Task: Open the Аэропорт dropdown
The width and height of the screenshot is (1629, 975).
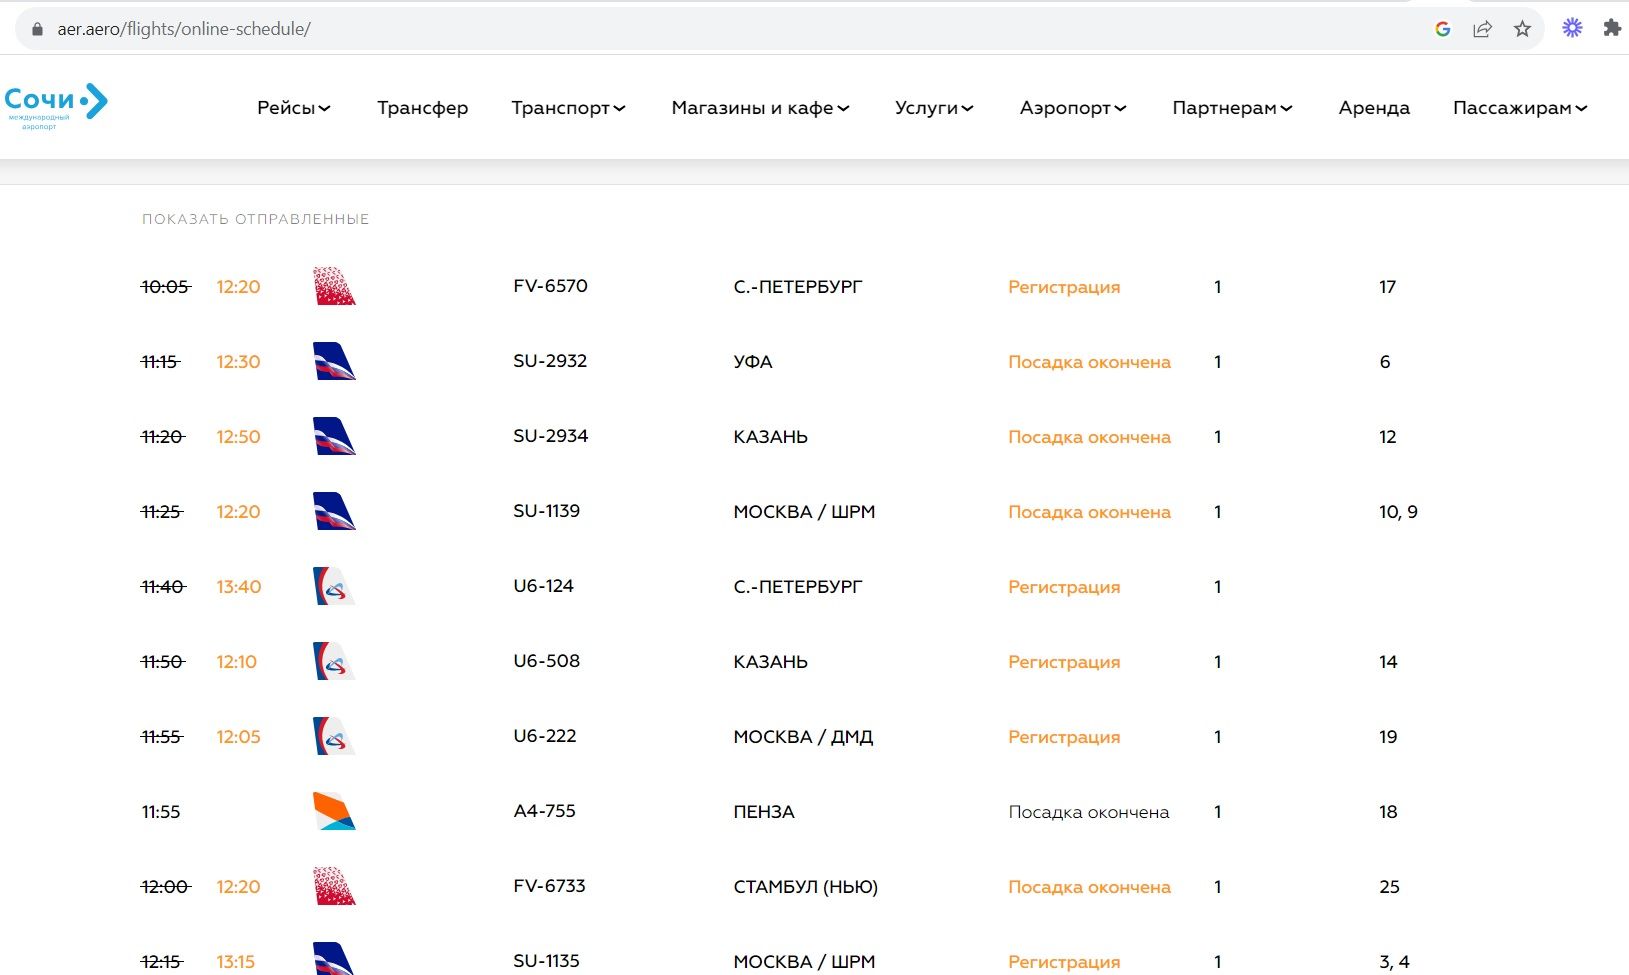Action: coord(1071,107)
